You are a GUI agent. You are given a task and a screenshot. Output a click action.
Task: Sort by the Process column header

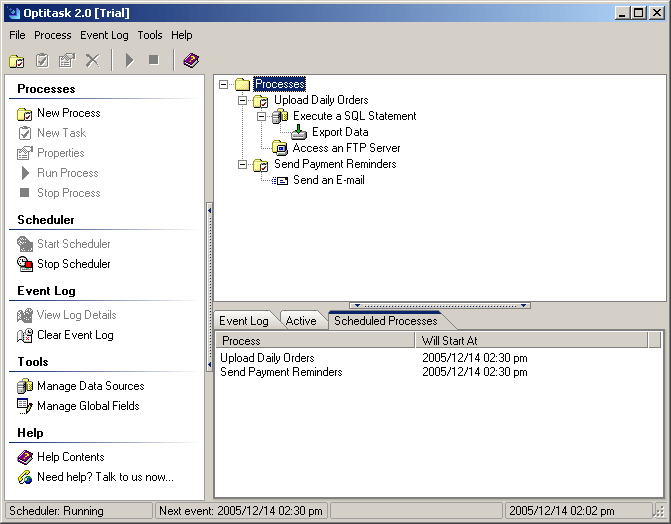315,341
